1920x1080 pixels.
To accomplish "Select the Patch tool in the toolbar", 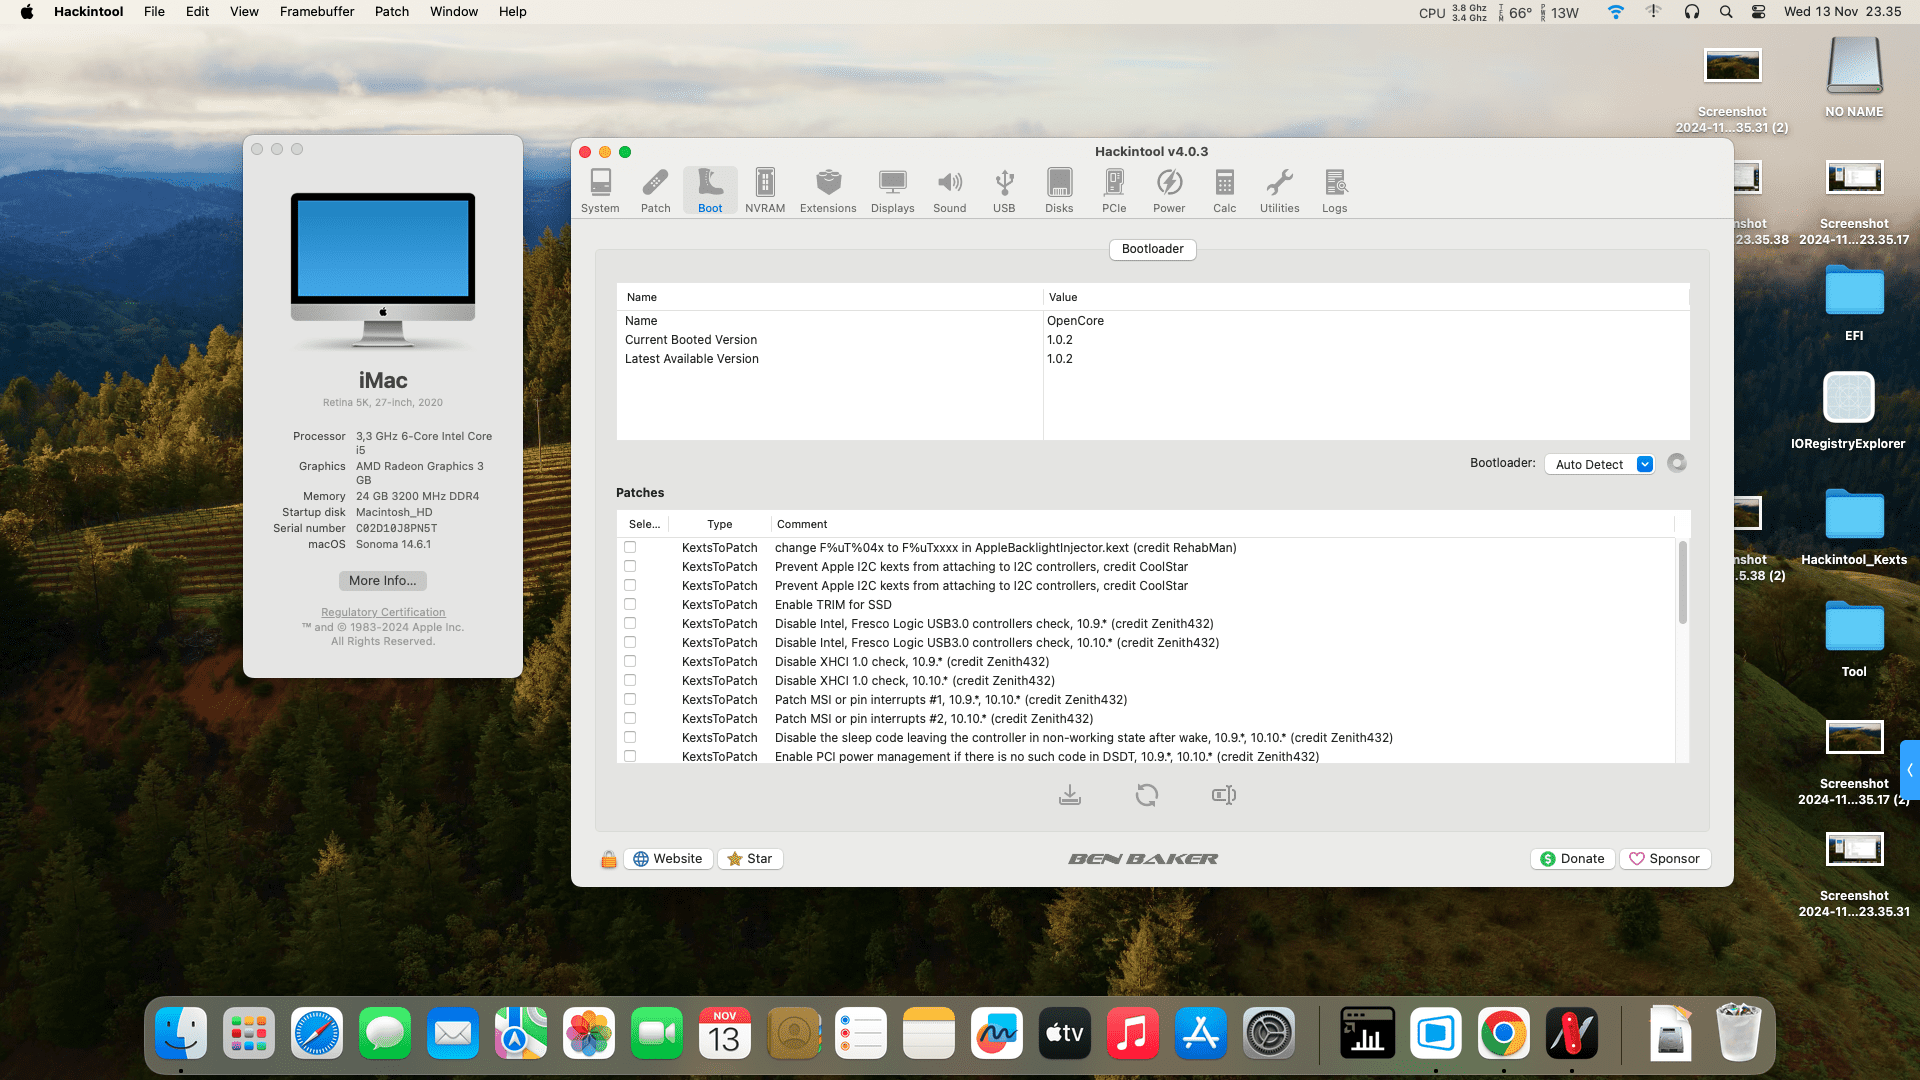I will coord(655,190).
